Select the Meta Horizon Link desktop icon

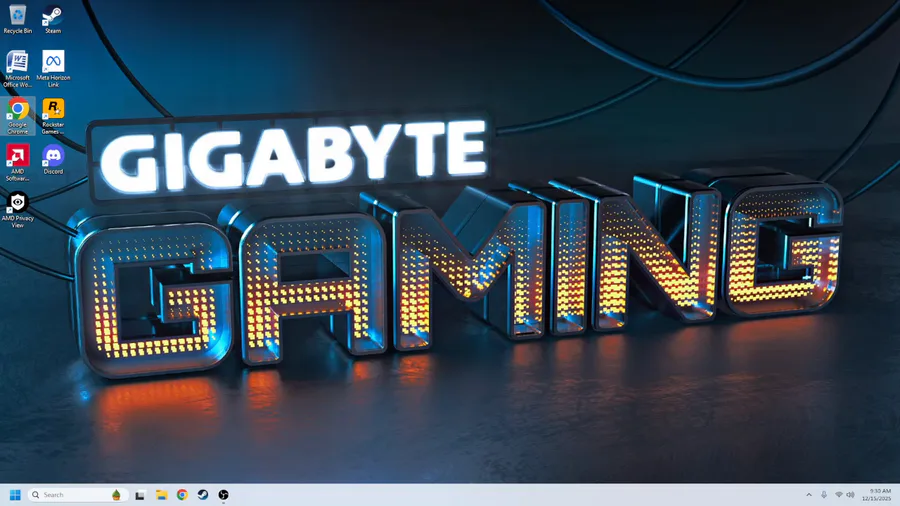point(53,69)
